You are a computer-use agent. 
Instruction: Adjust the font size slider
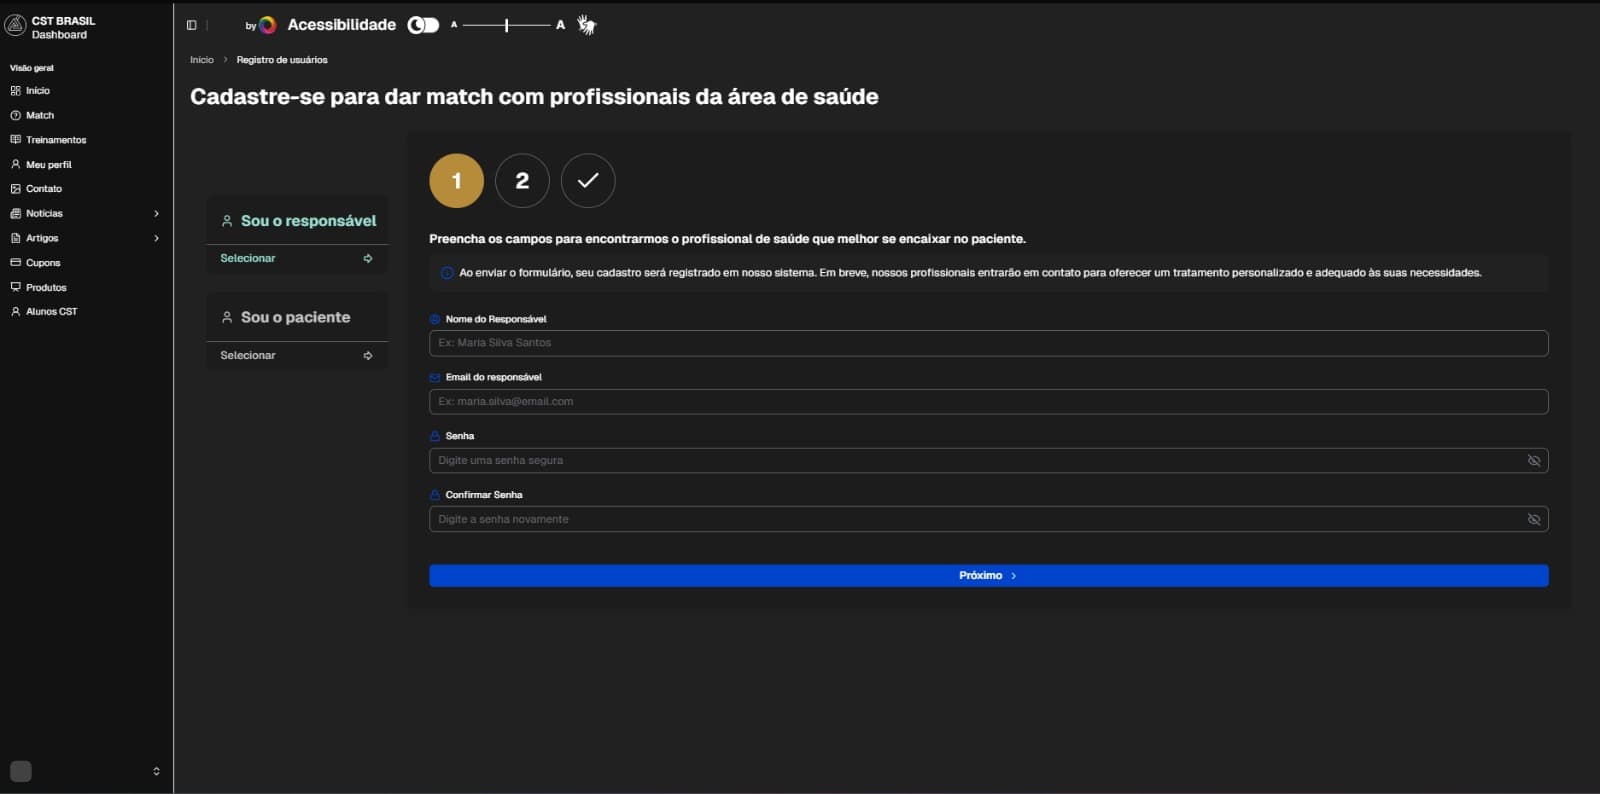point(506,25)
